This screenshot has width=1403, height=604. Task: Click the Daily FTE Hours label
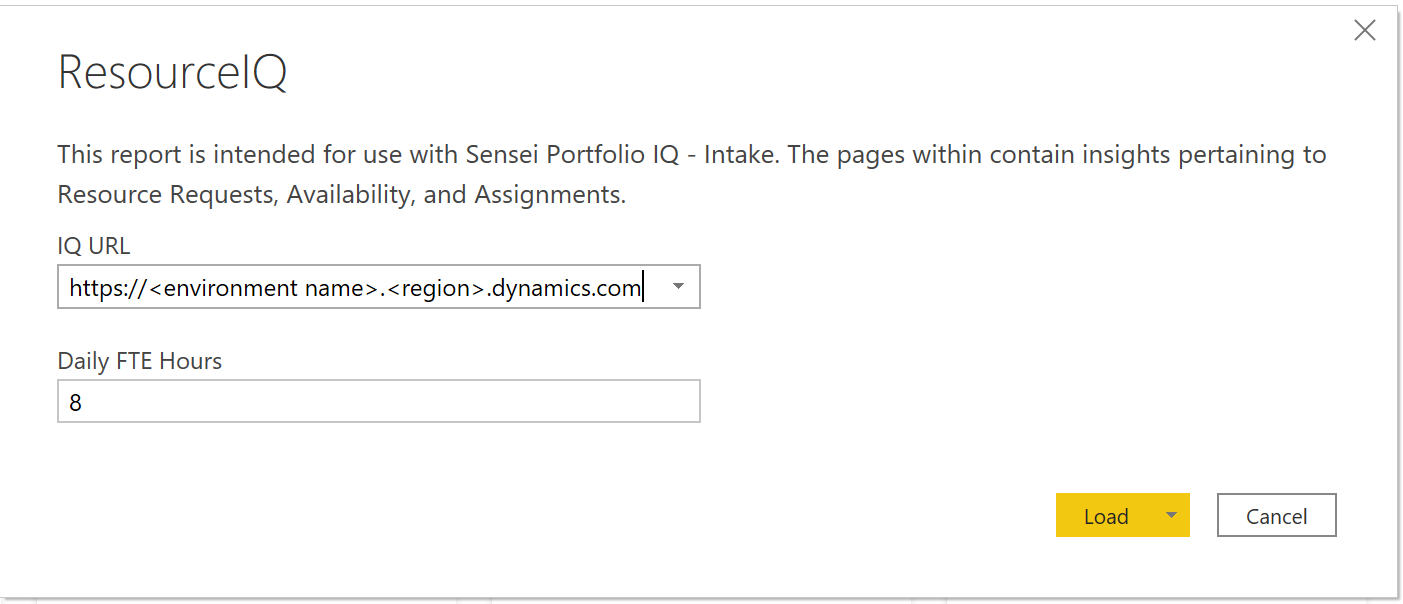pyautogui.click(x=140, y=361)
